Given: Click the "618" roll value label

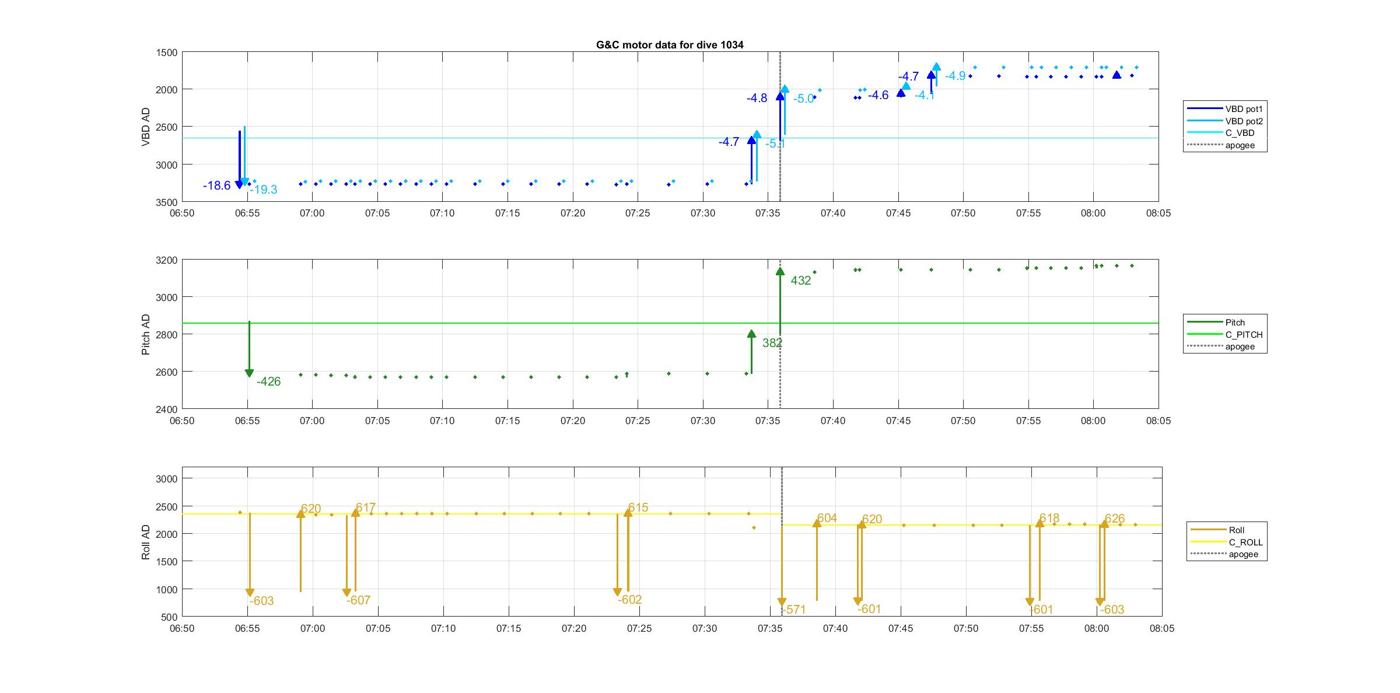Looking at the screenshot, I should pos(1049,519).
